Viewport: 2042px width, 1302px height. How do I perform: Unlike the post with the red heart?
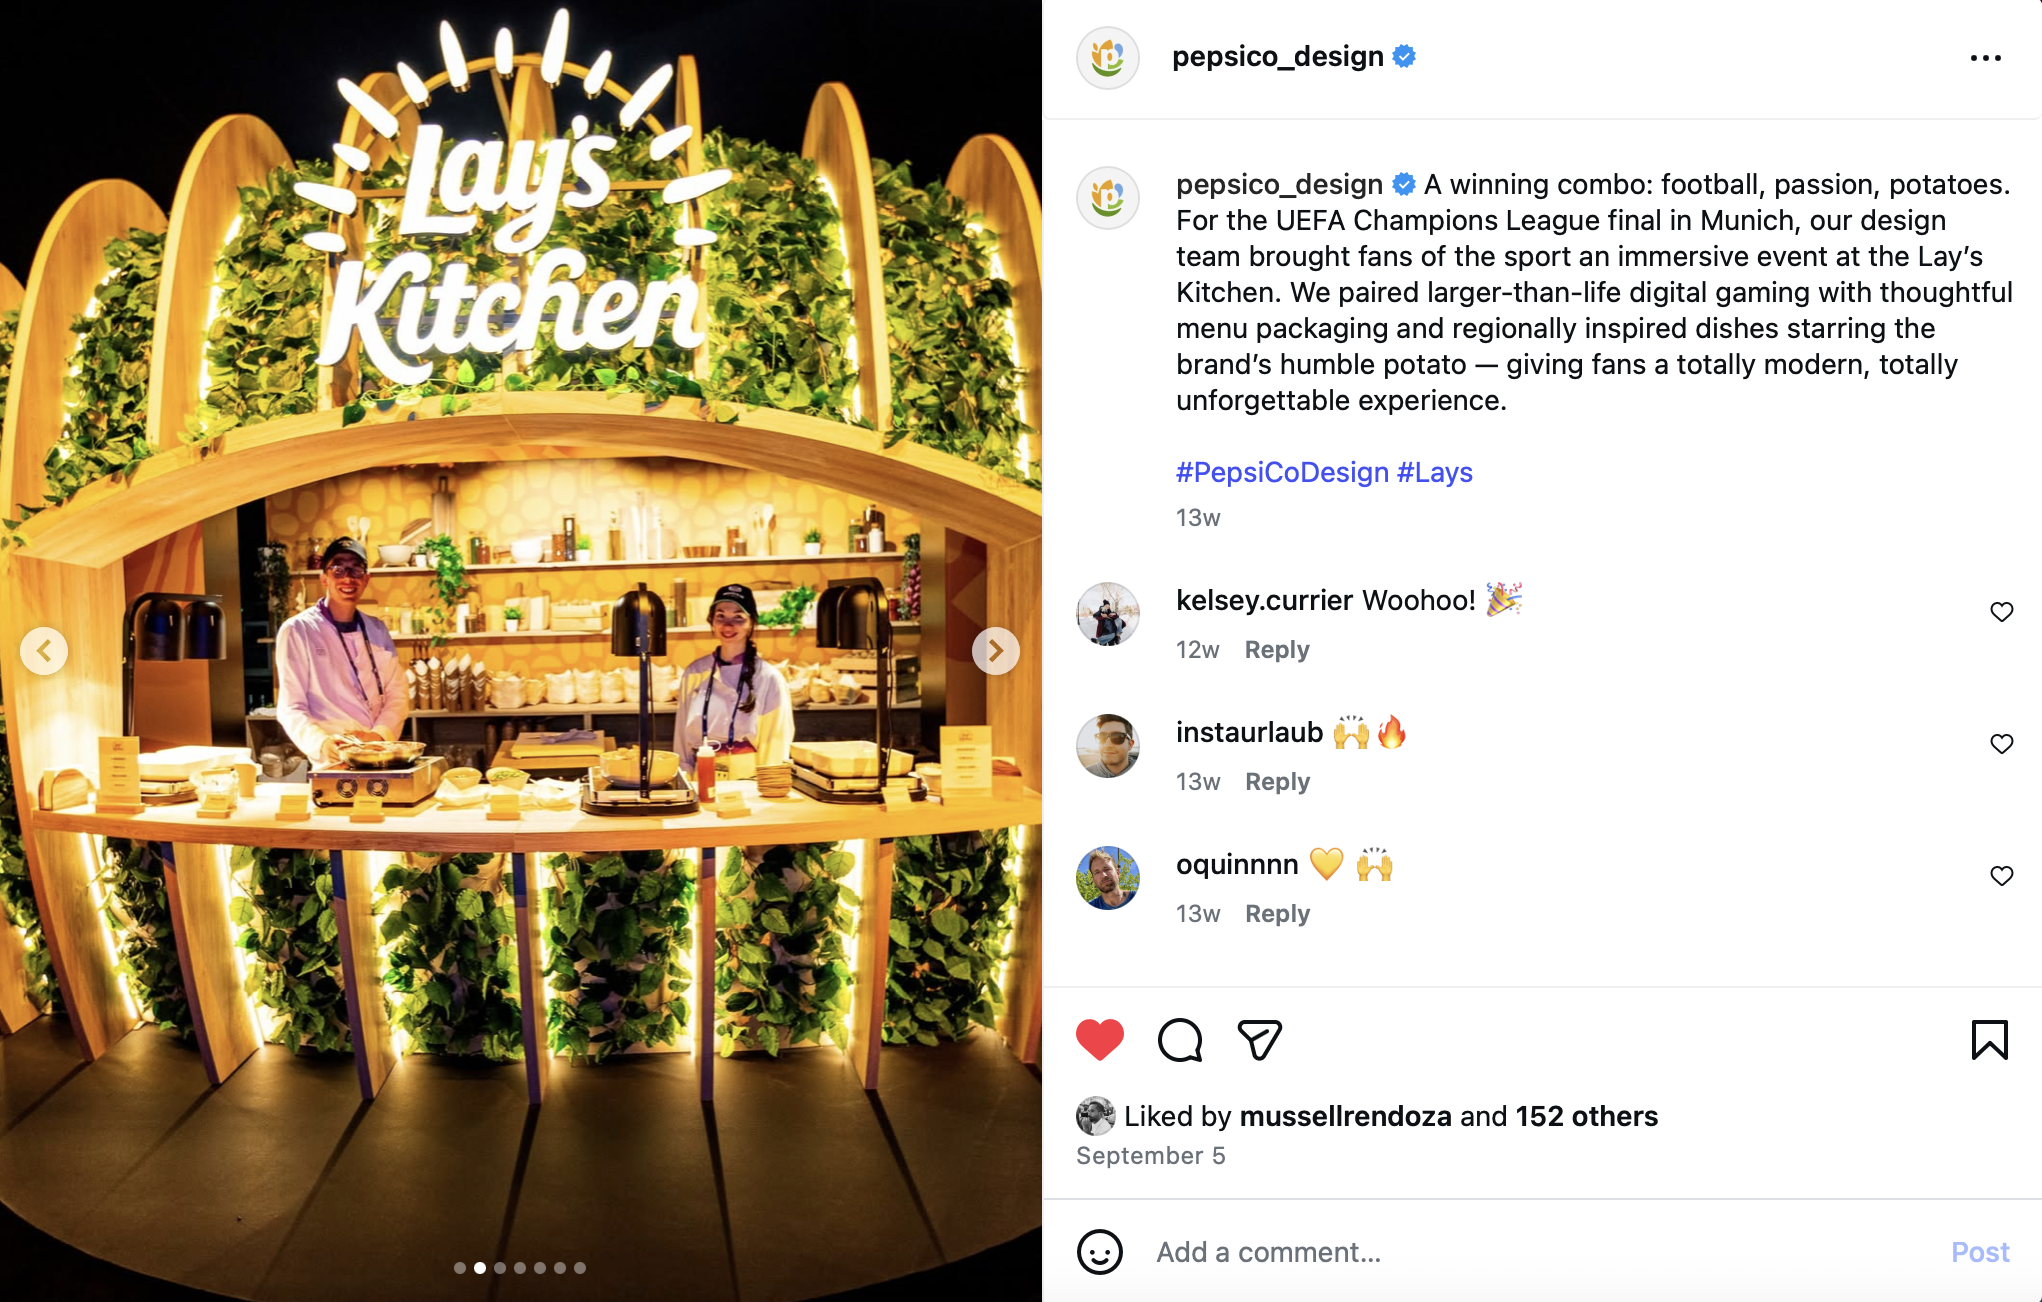click(1100, 1040)
